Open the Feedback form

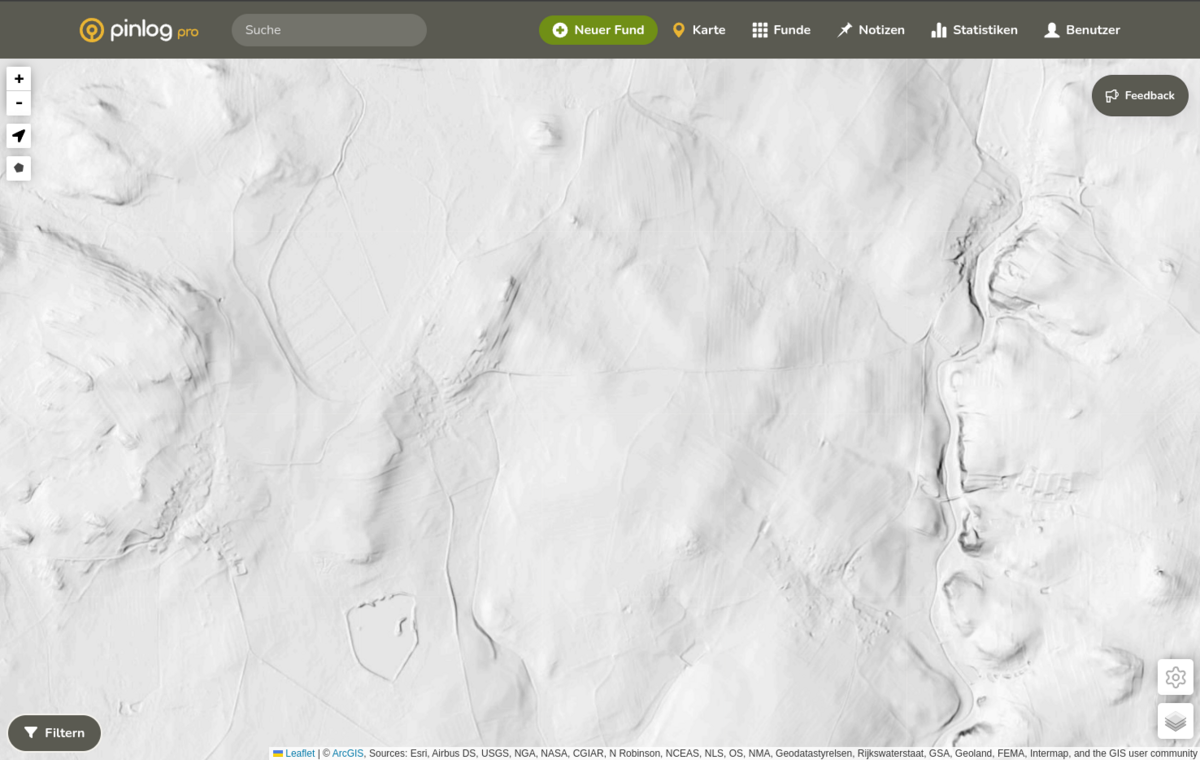[1140, 96]
